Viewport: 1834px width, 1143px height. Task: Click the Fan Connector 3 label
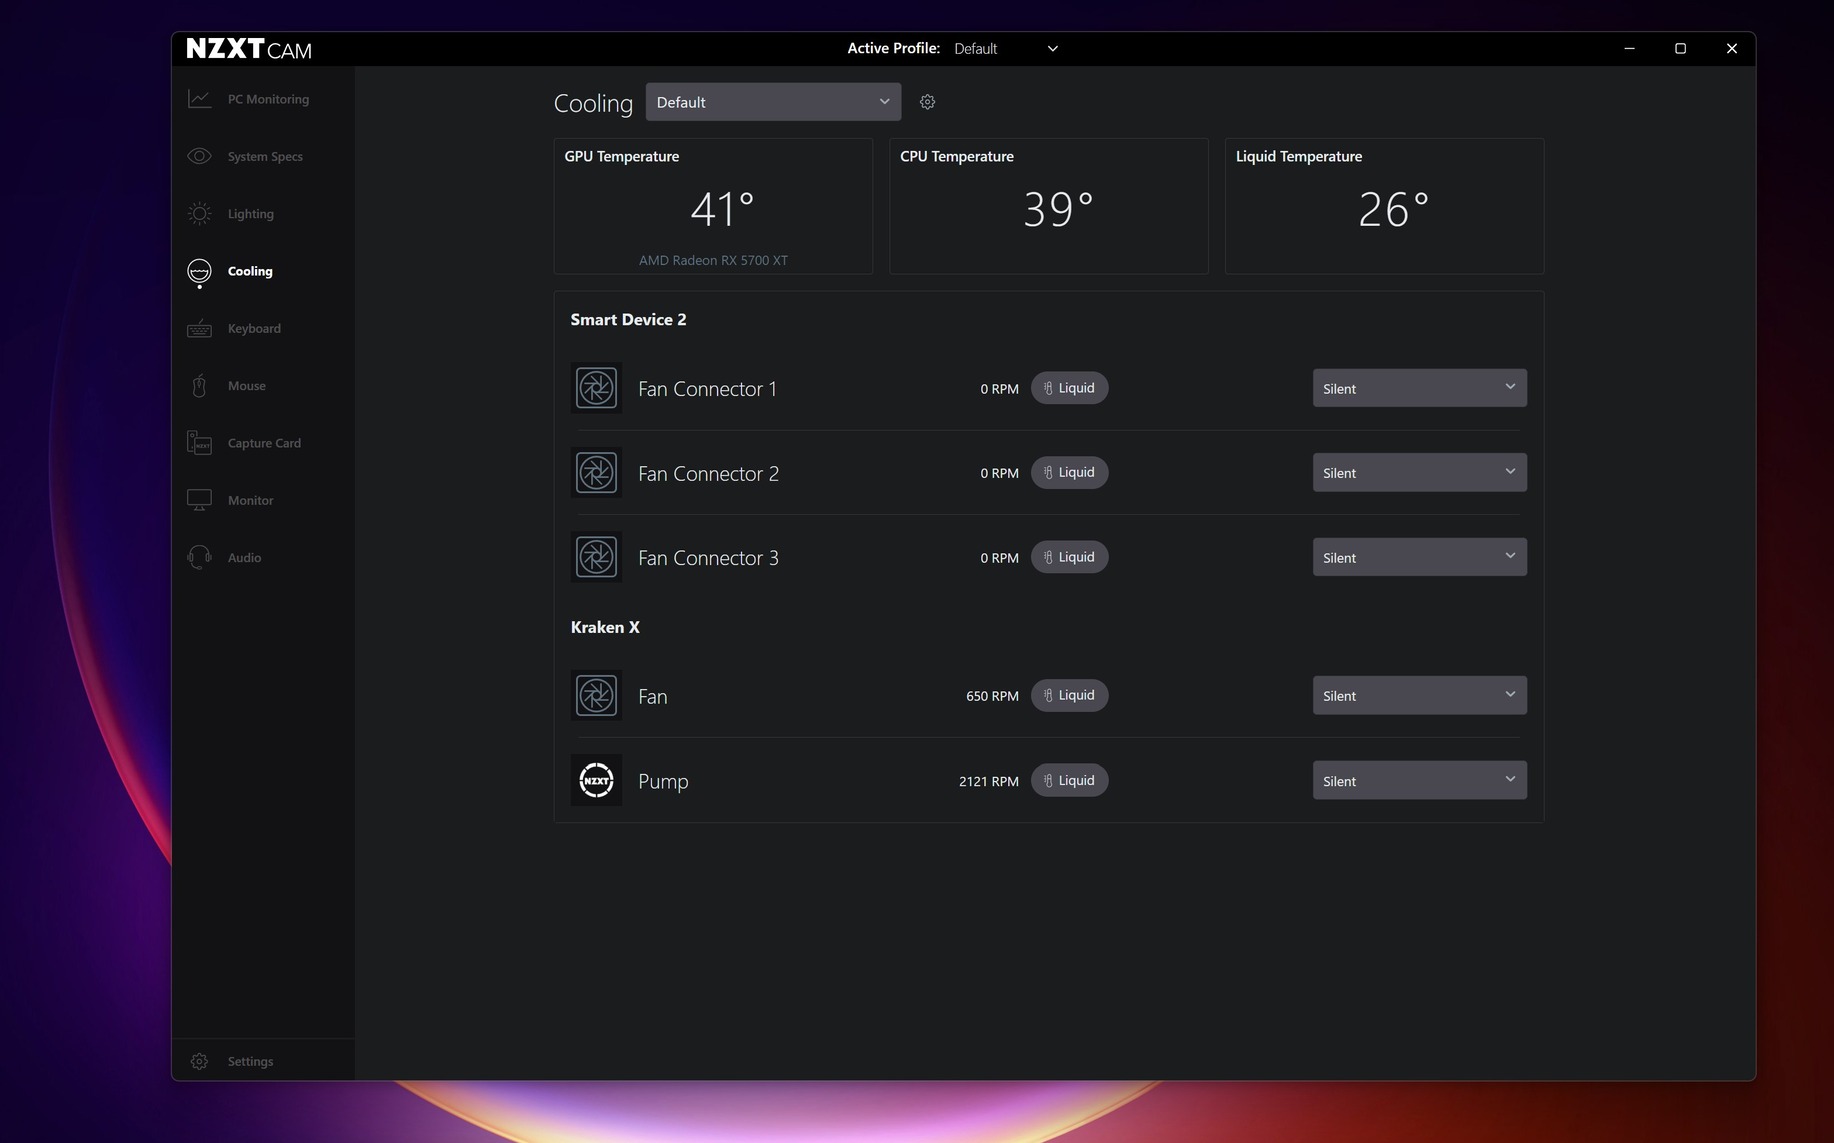point(708,558)
